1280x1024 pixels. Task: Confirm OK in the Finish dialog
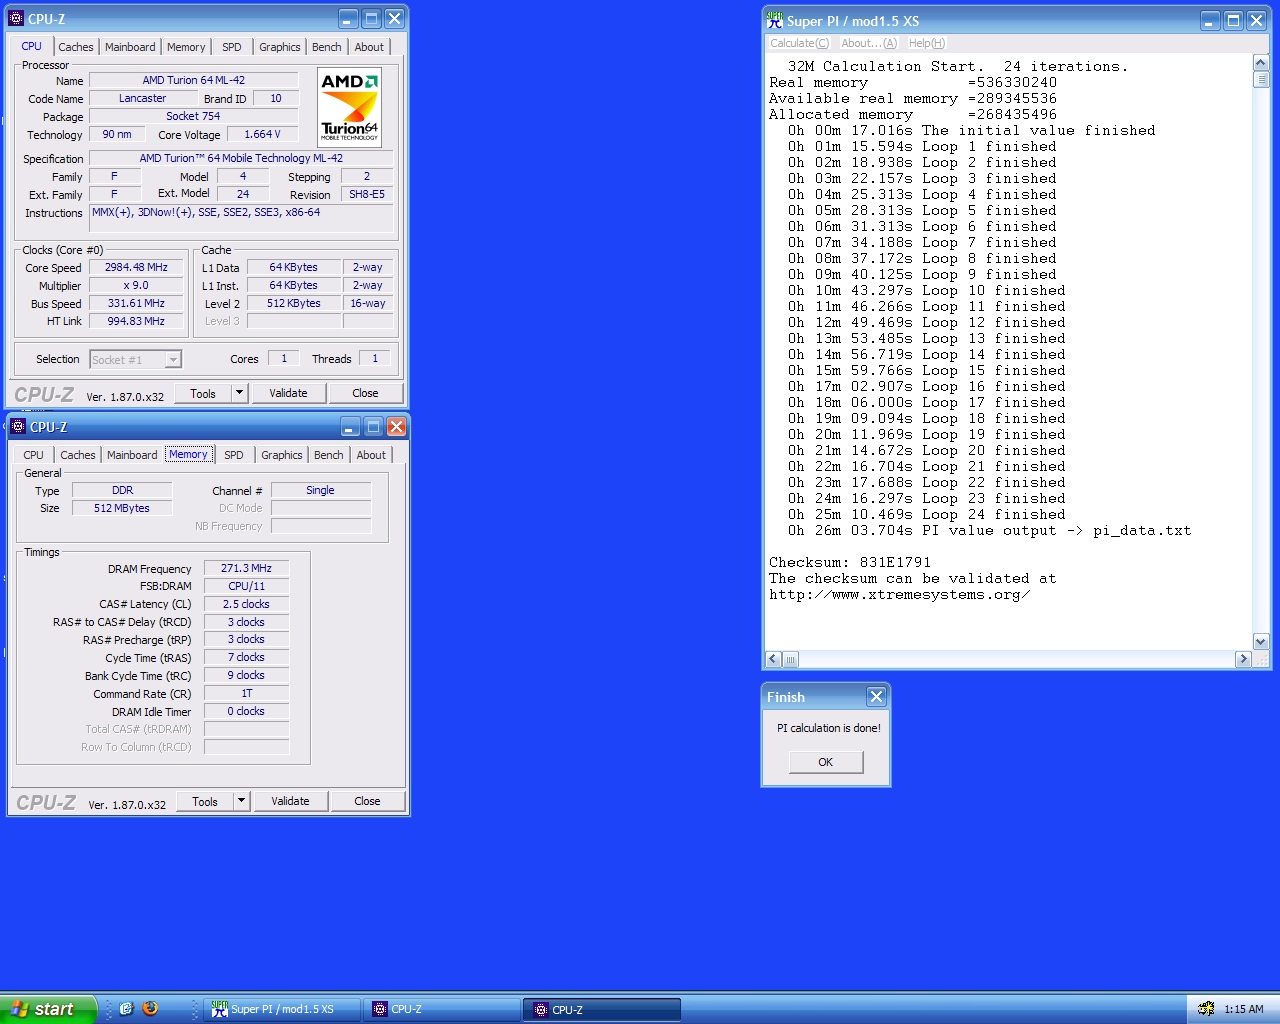coord(825,762)
